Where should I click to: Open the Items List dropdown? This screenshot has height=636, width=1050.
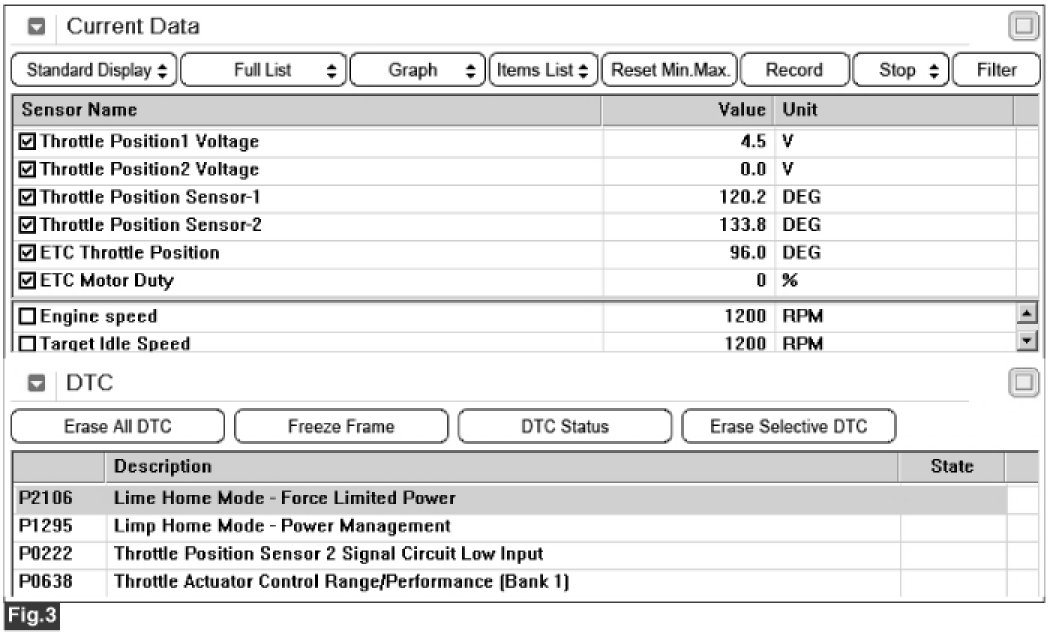tap(543, 70)
